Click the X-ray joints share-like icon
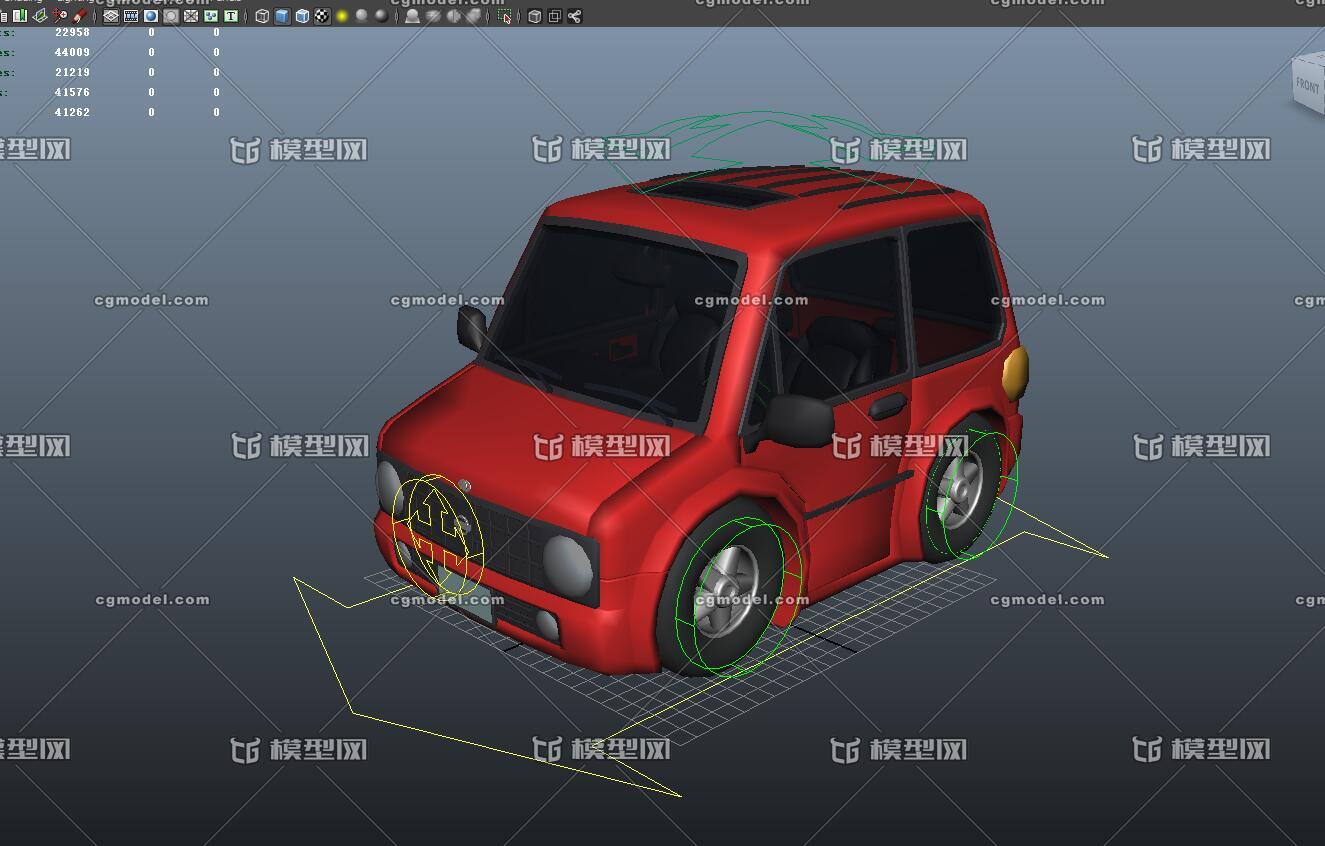Viewport: 1325px width, 846px height. tap(575, 16)
